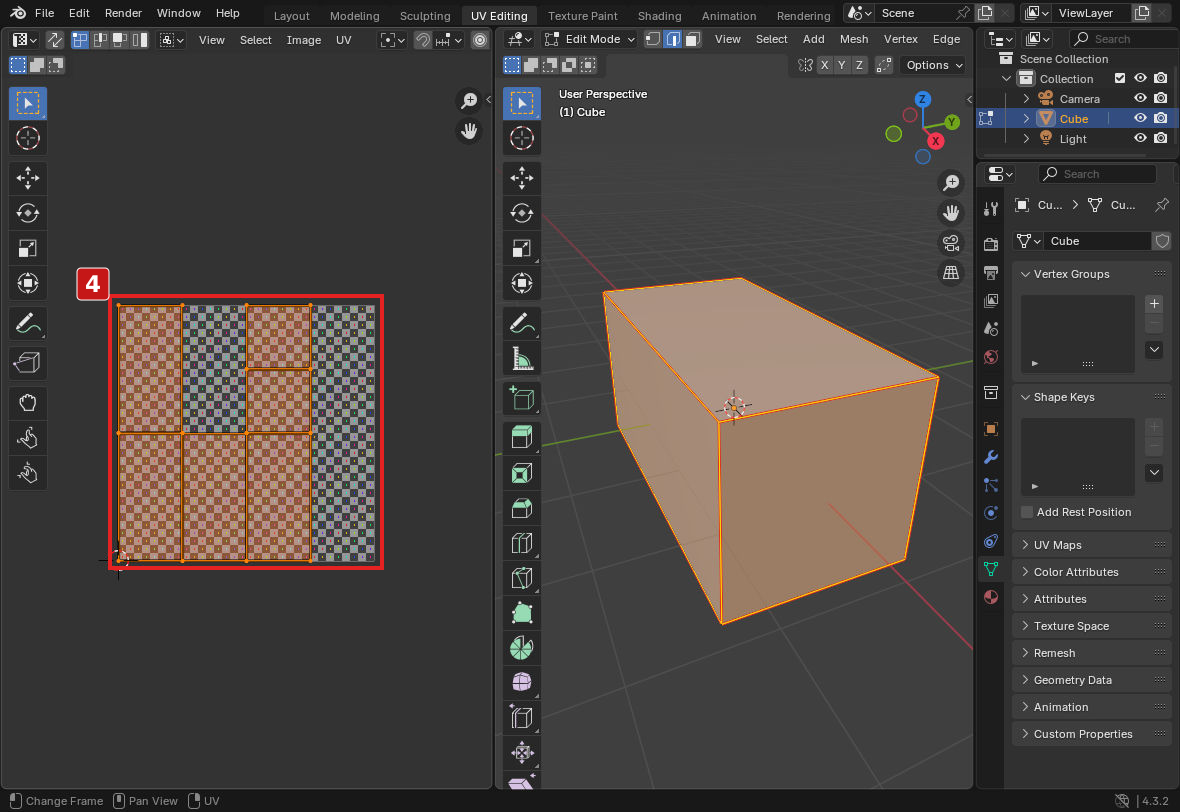Open the UV menu in UV editor

tap(343, 40)
